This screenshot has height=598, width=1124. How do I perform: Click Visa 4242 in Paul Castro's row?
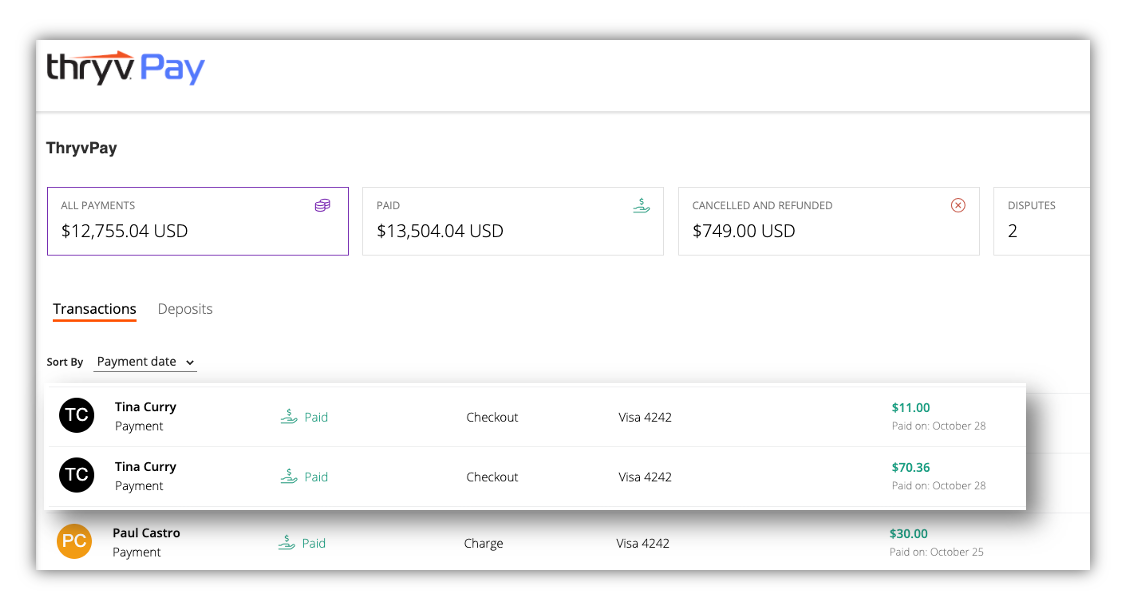click(x=643, y=544)
